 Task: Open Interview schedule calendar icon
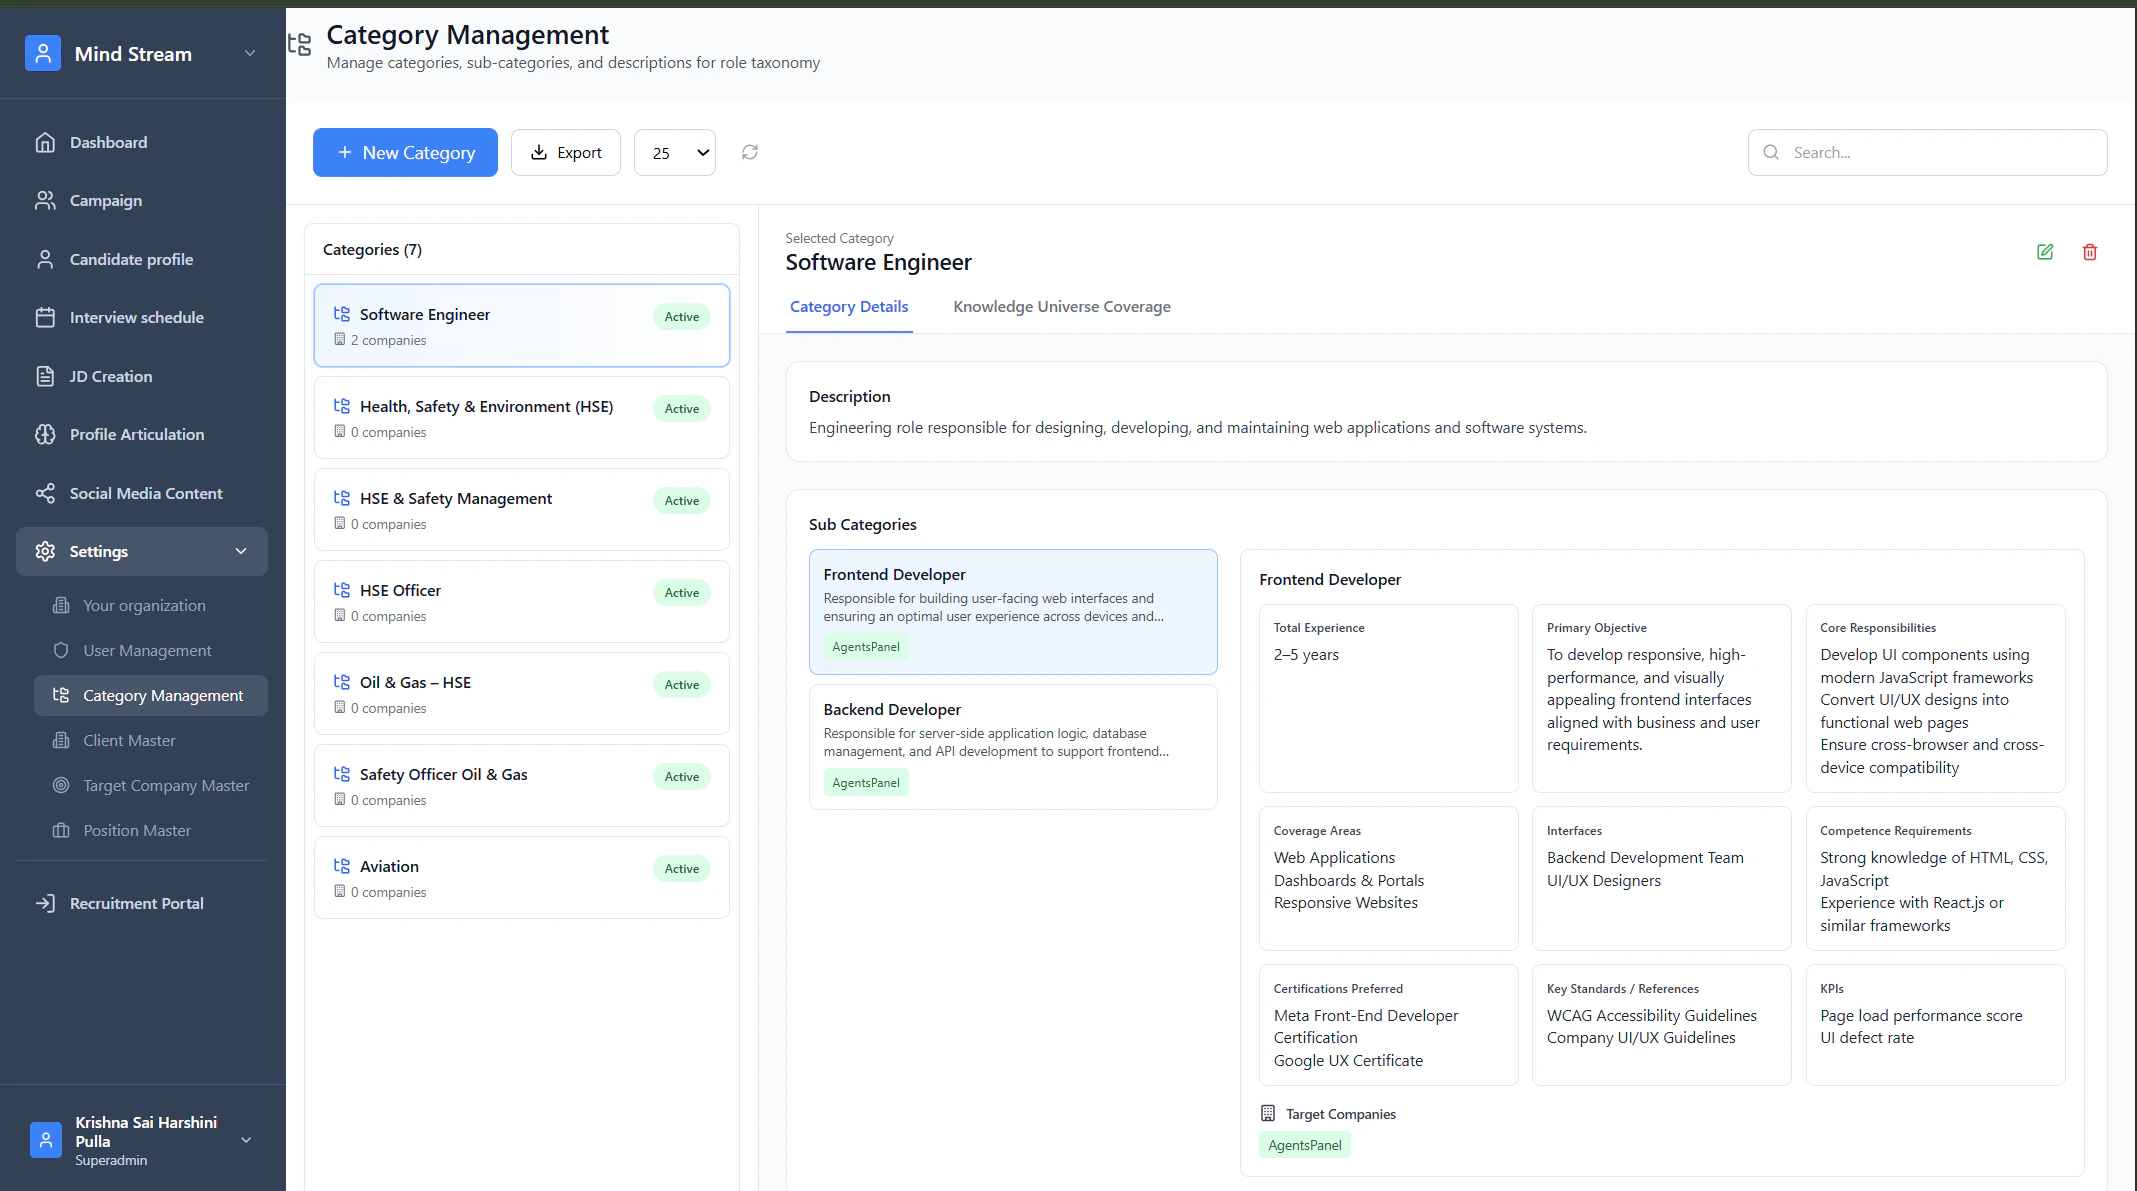click(x=45, y=317)
